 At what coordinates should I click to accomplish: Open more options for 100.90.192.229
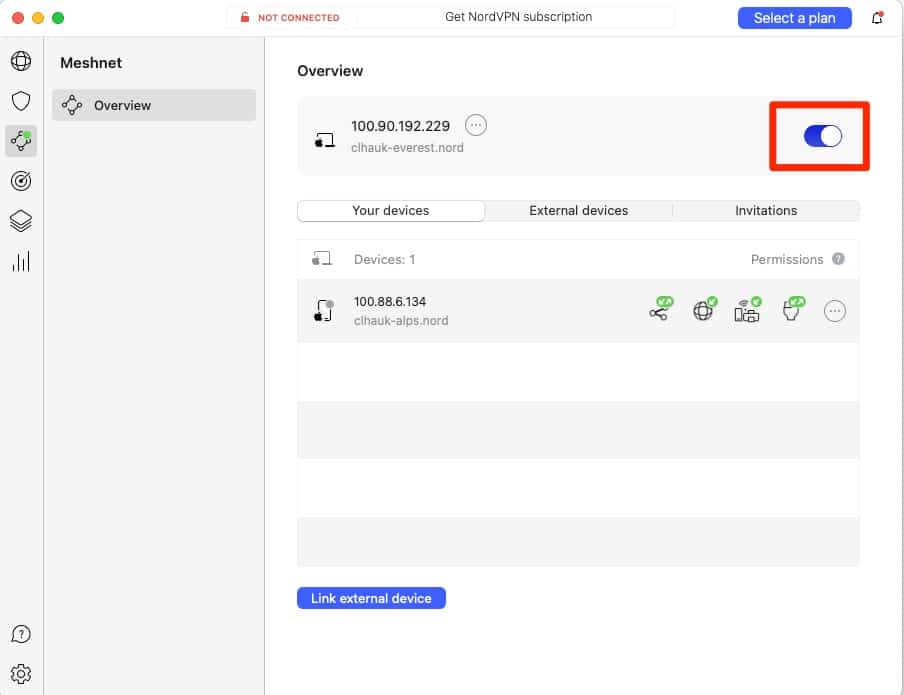476,125
